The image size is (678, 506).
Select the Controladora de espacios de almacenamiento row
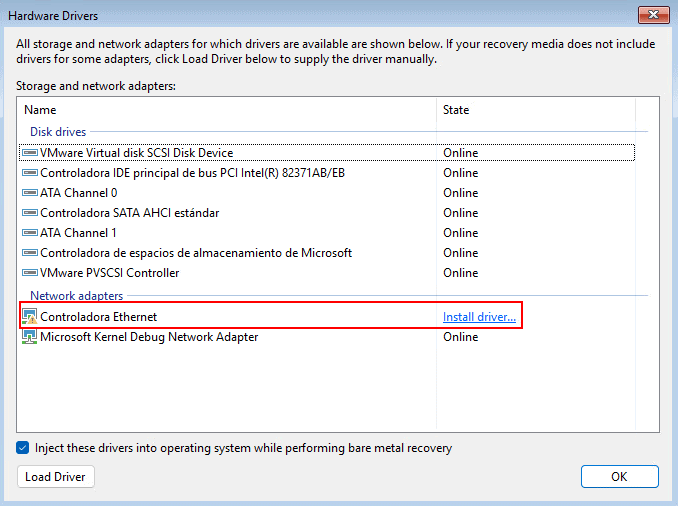pos(195,253)
